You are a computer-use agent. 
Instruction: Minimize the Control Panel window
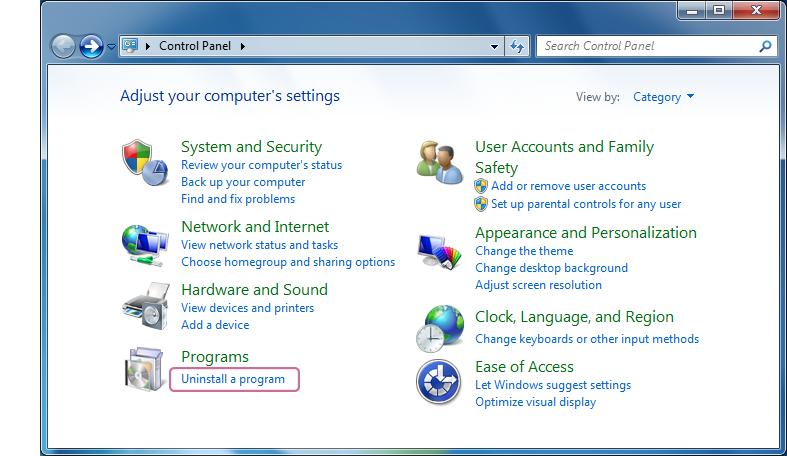click(x=692, y=10)
